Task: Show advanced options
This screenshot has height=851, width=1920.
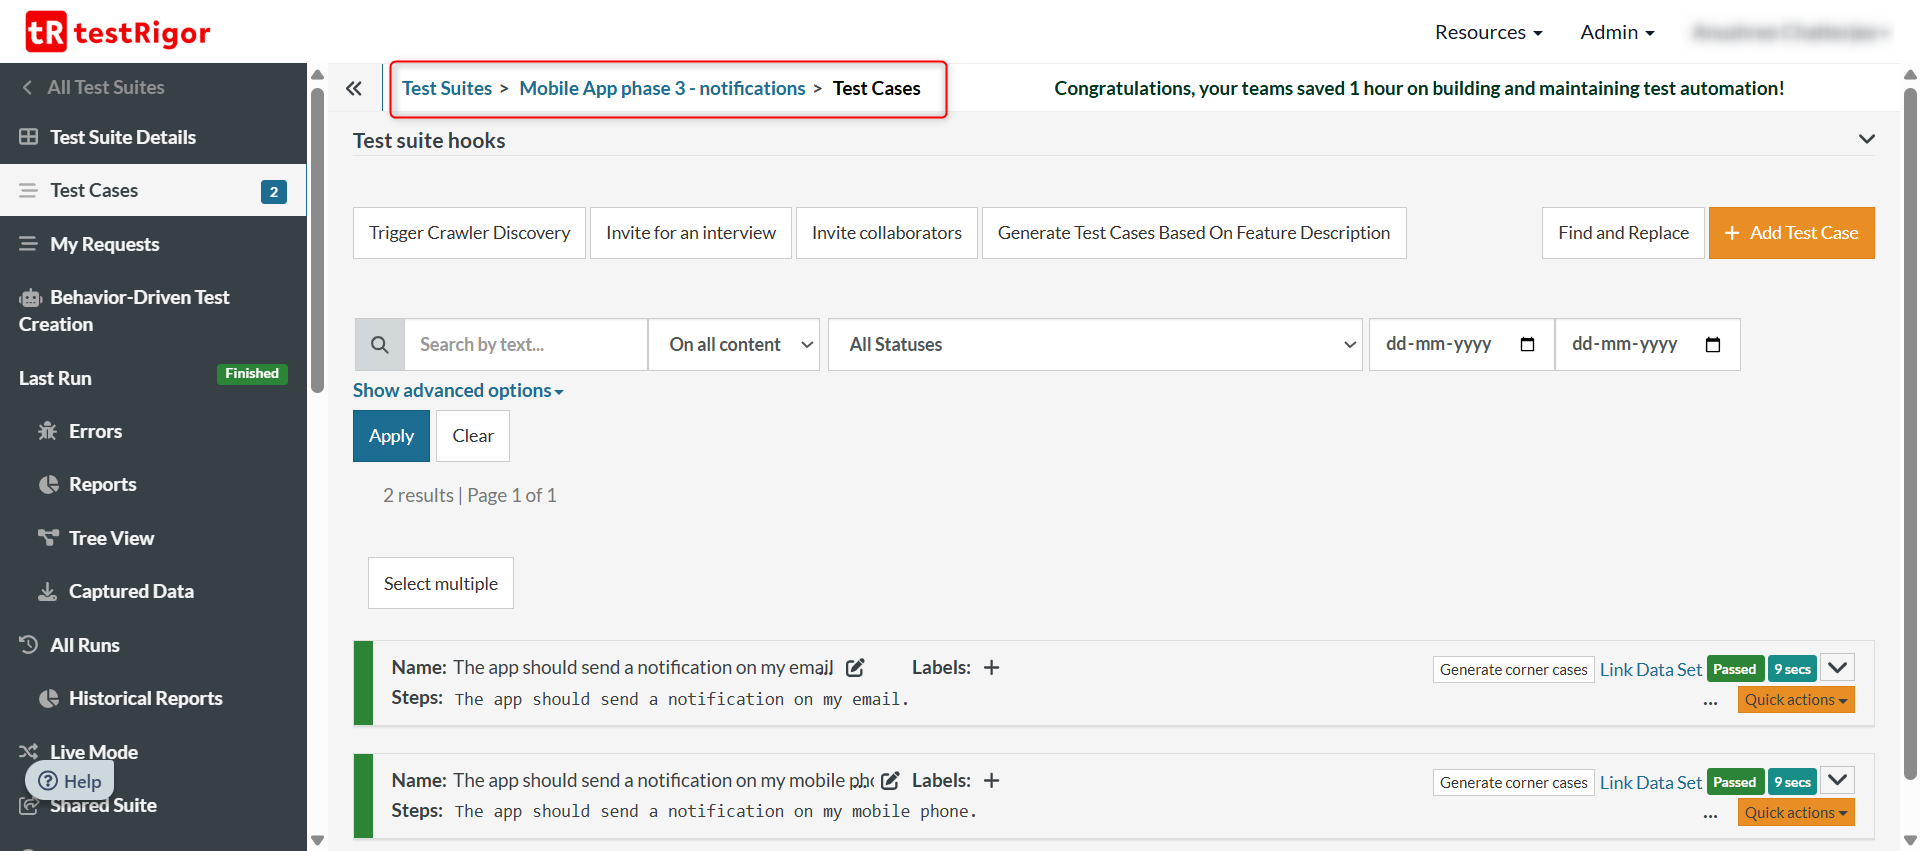Action: 458,391
